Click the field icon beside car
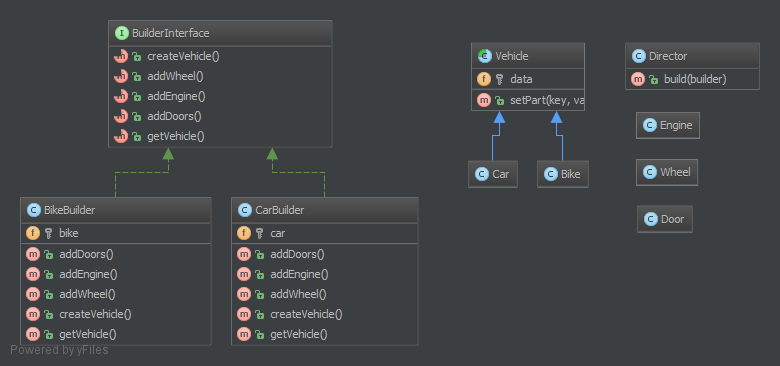 pos(244,233)
